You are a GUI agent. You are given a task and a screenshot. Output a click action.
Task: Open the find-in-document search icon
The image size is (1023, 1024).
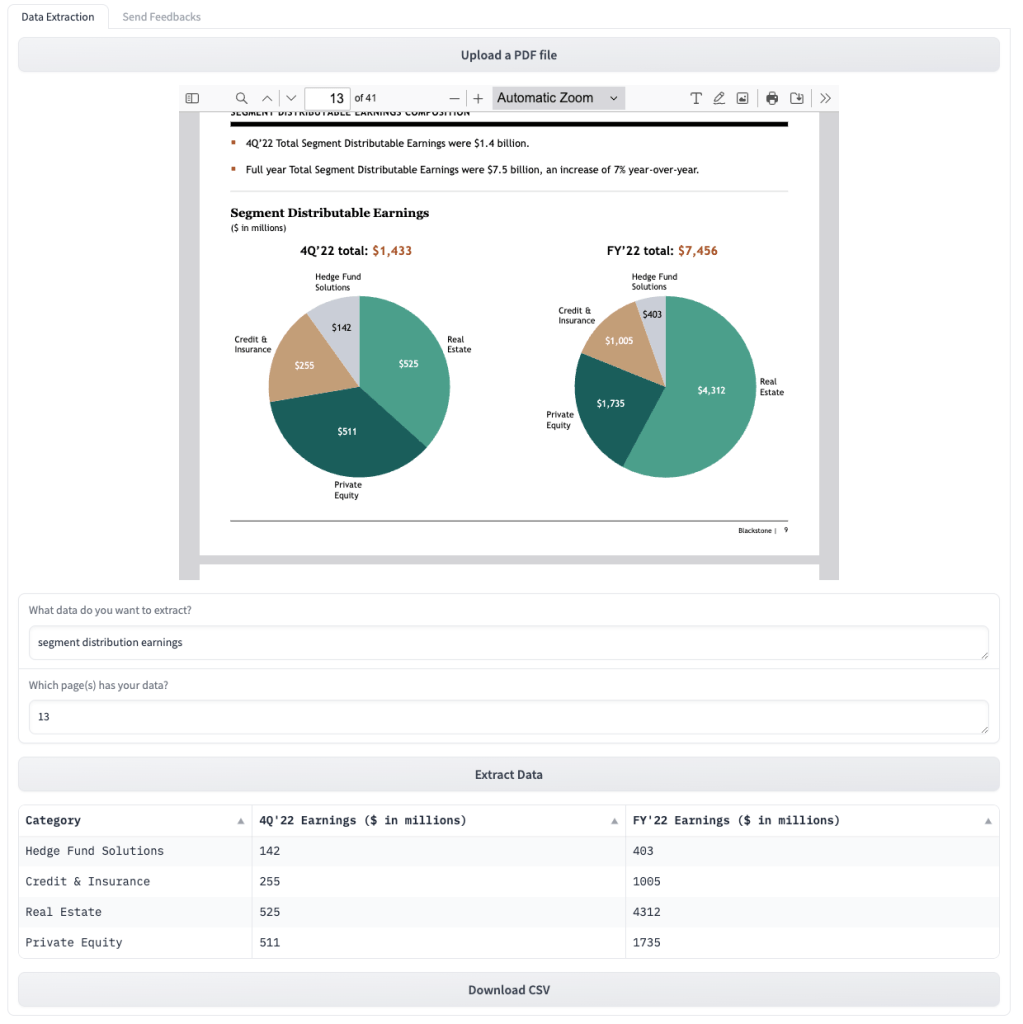pyautogui.click(x=241, y=98)
